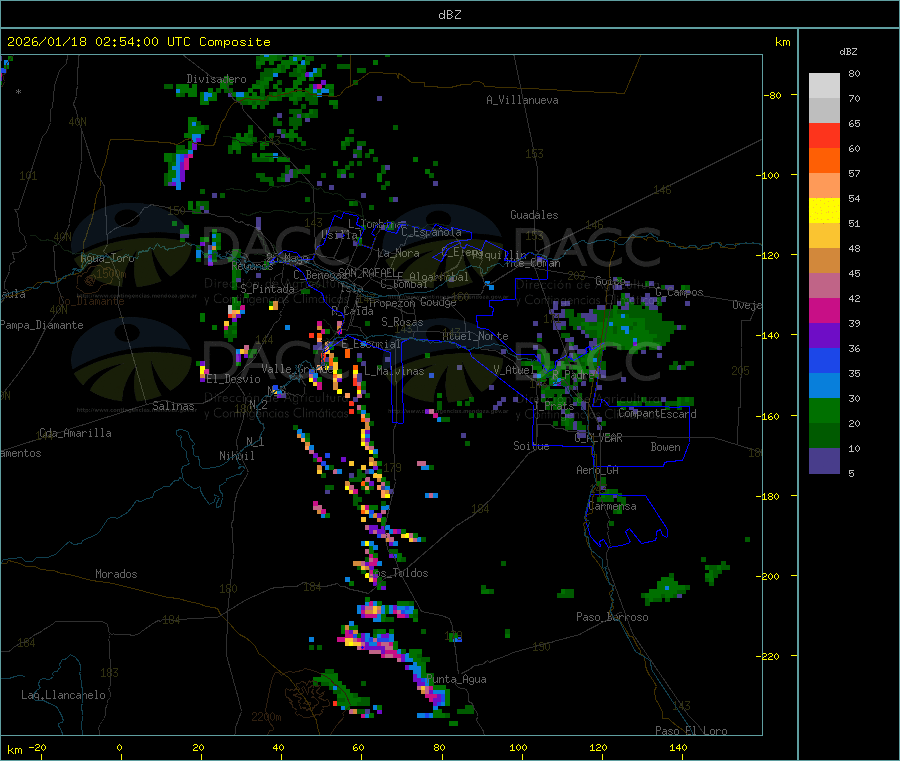Screen dimensions: 900x761
Task: Click the Guadales location label
Action: pyautogui.click(x=534, y=215)
